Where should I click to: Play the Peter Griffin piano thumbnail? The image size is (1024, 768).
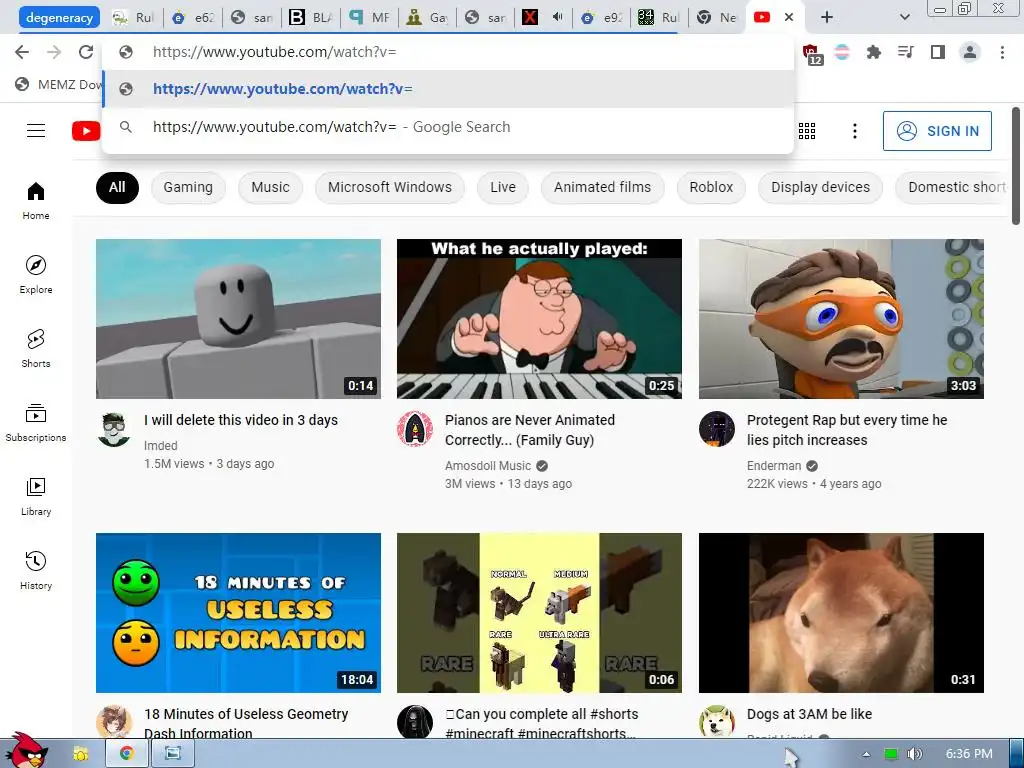point(539,319)
